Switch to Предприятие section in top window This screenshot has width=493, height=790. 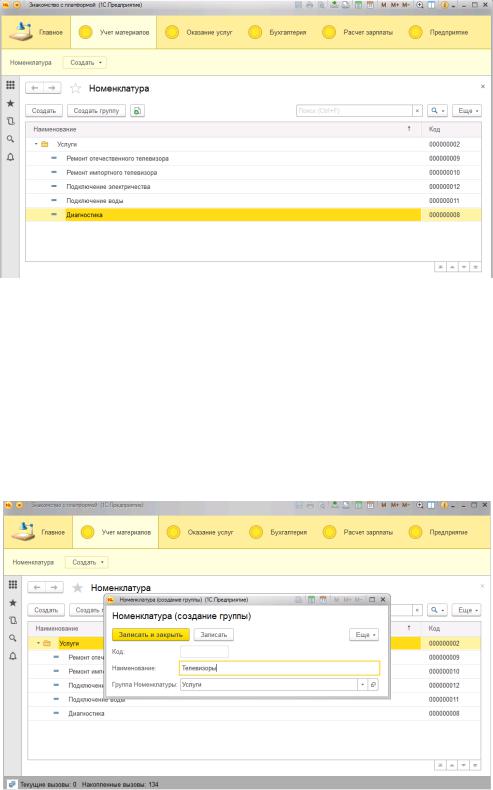tap(439, 32)
